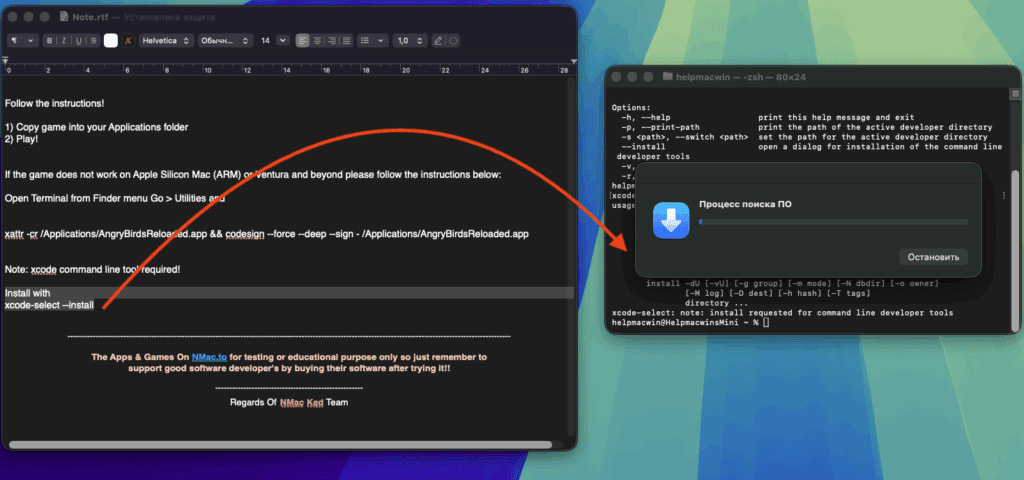1024x480 pixels.
Task: Click the highlight pen icon
Action: pos(438,40)
